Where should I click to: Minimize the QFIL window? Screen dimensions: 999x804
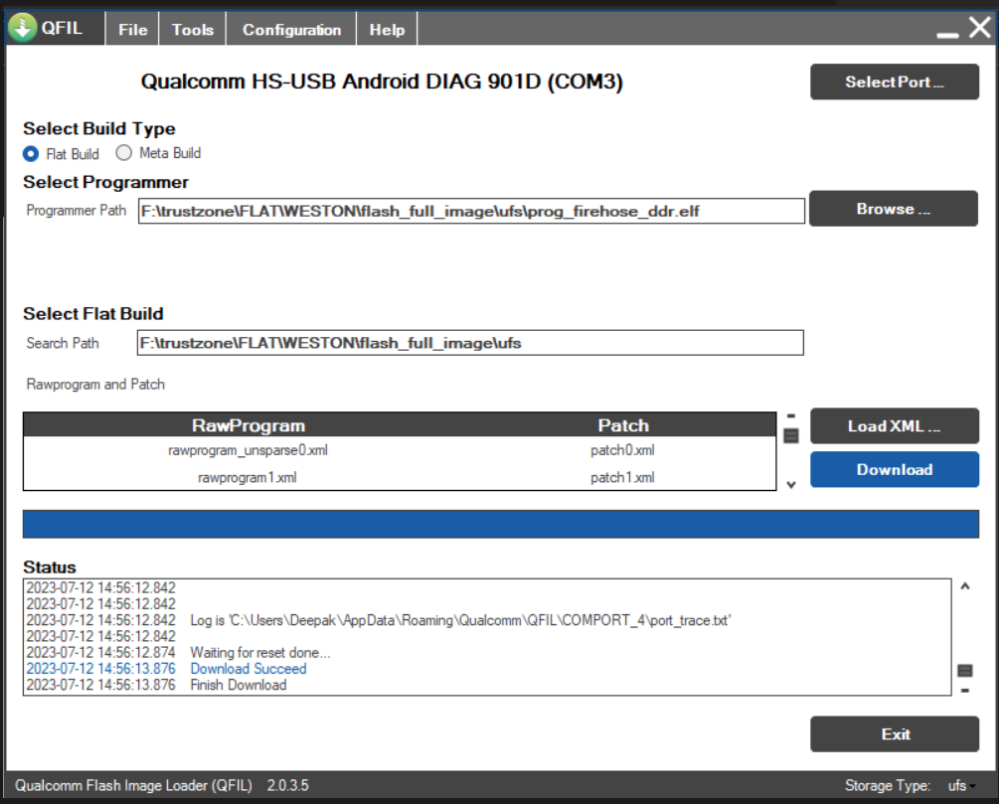pyautogui.click(x=947, y=34)
